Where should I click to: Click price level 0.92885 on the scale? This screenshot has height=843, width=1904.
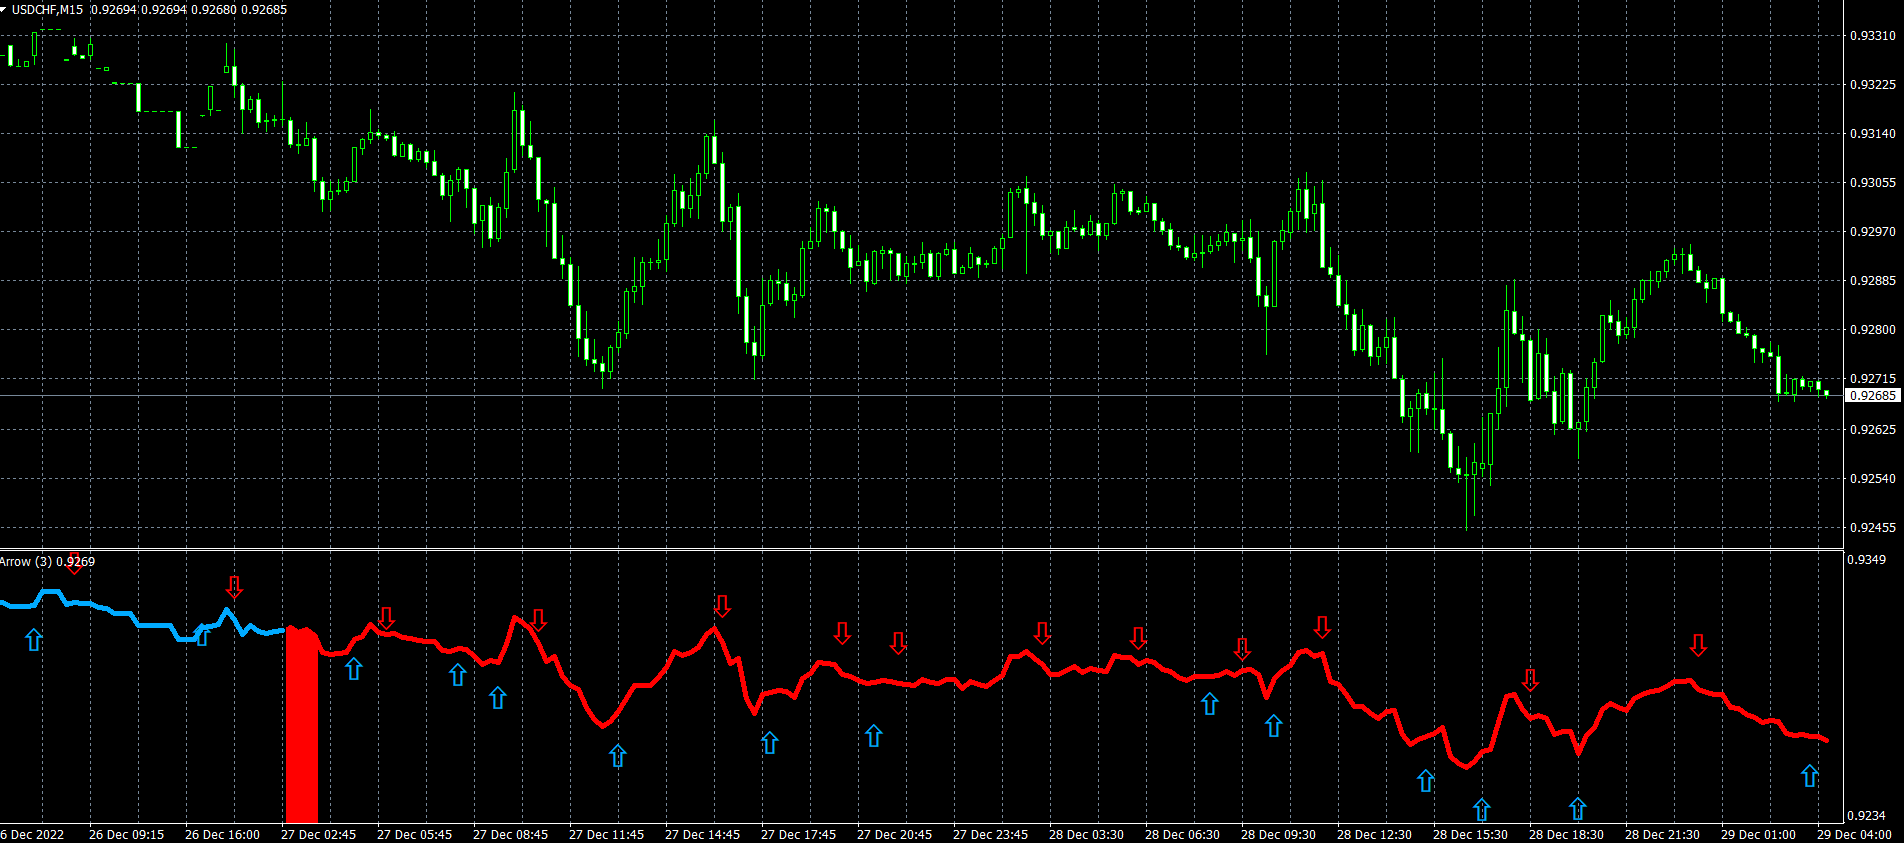[1872, 281]
